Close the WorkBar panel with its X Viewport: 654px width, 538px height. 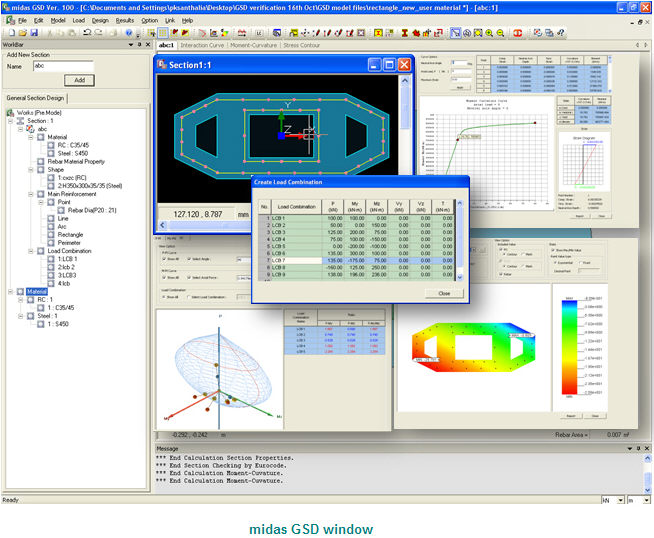[x=148, y=44]
